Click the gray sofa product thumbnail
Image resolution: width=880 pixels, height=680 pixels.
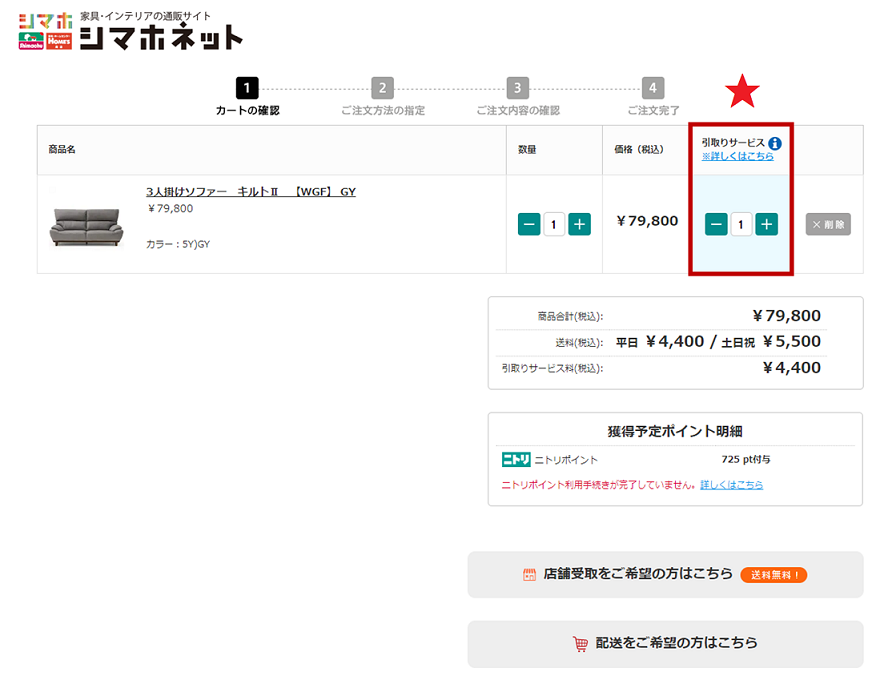coord(85,226)
